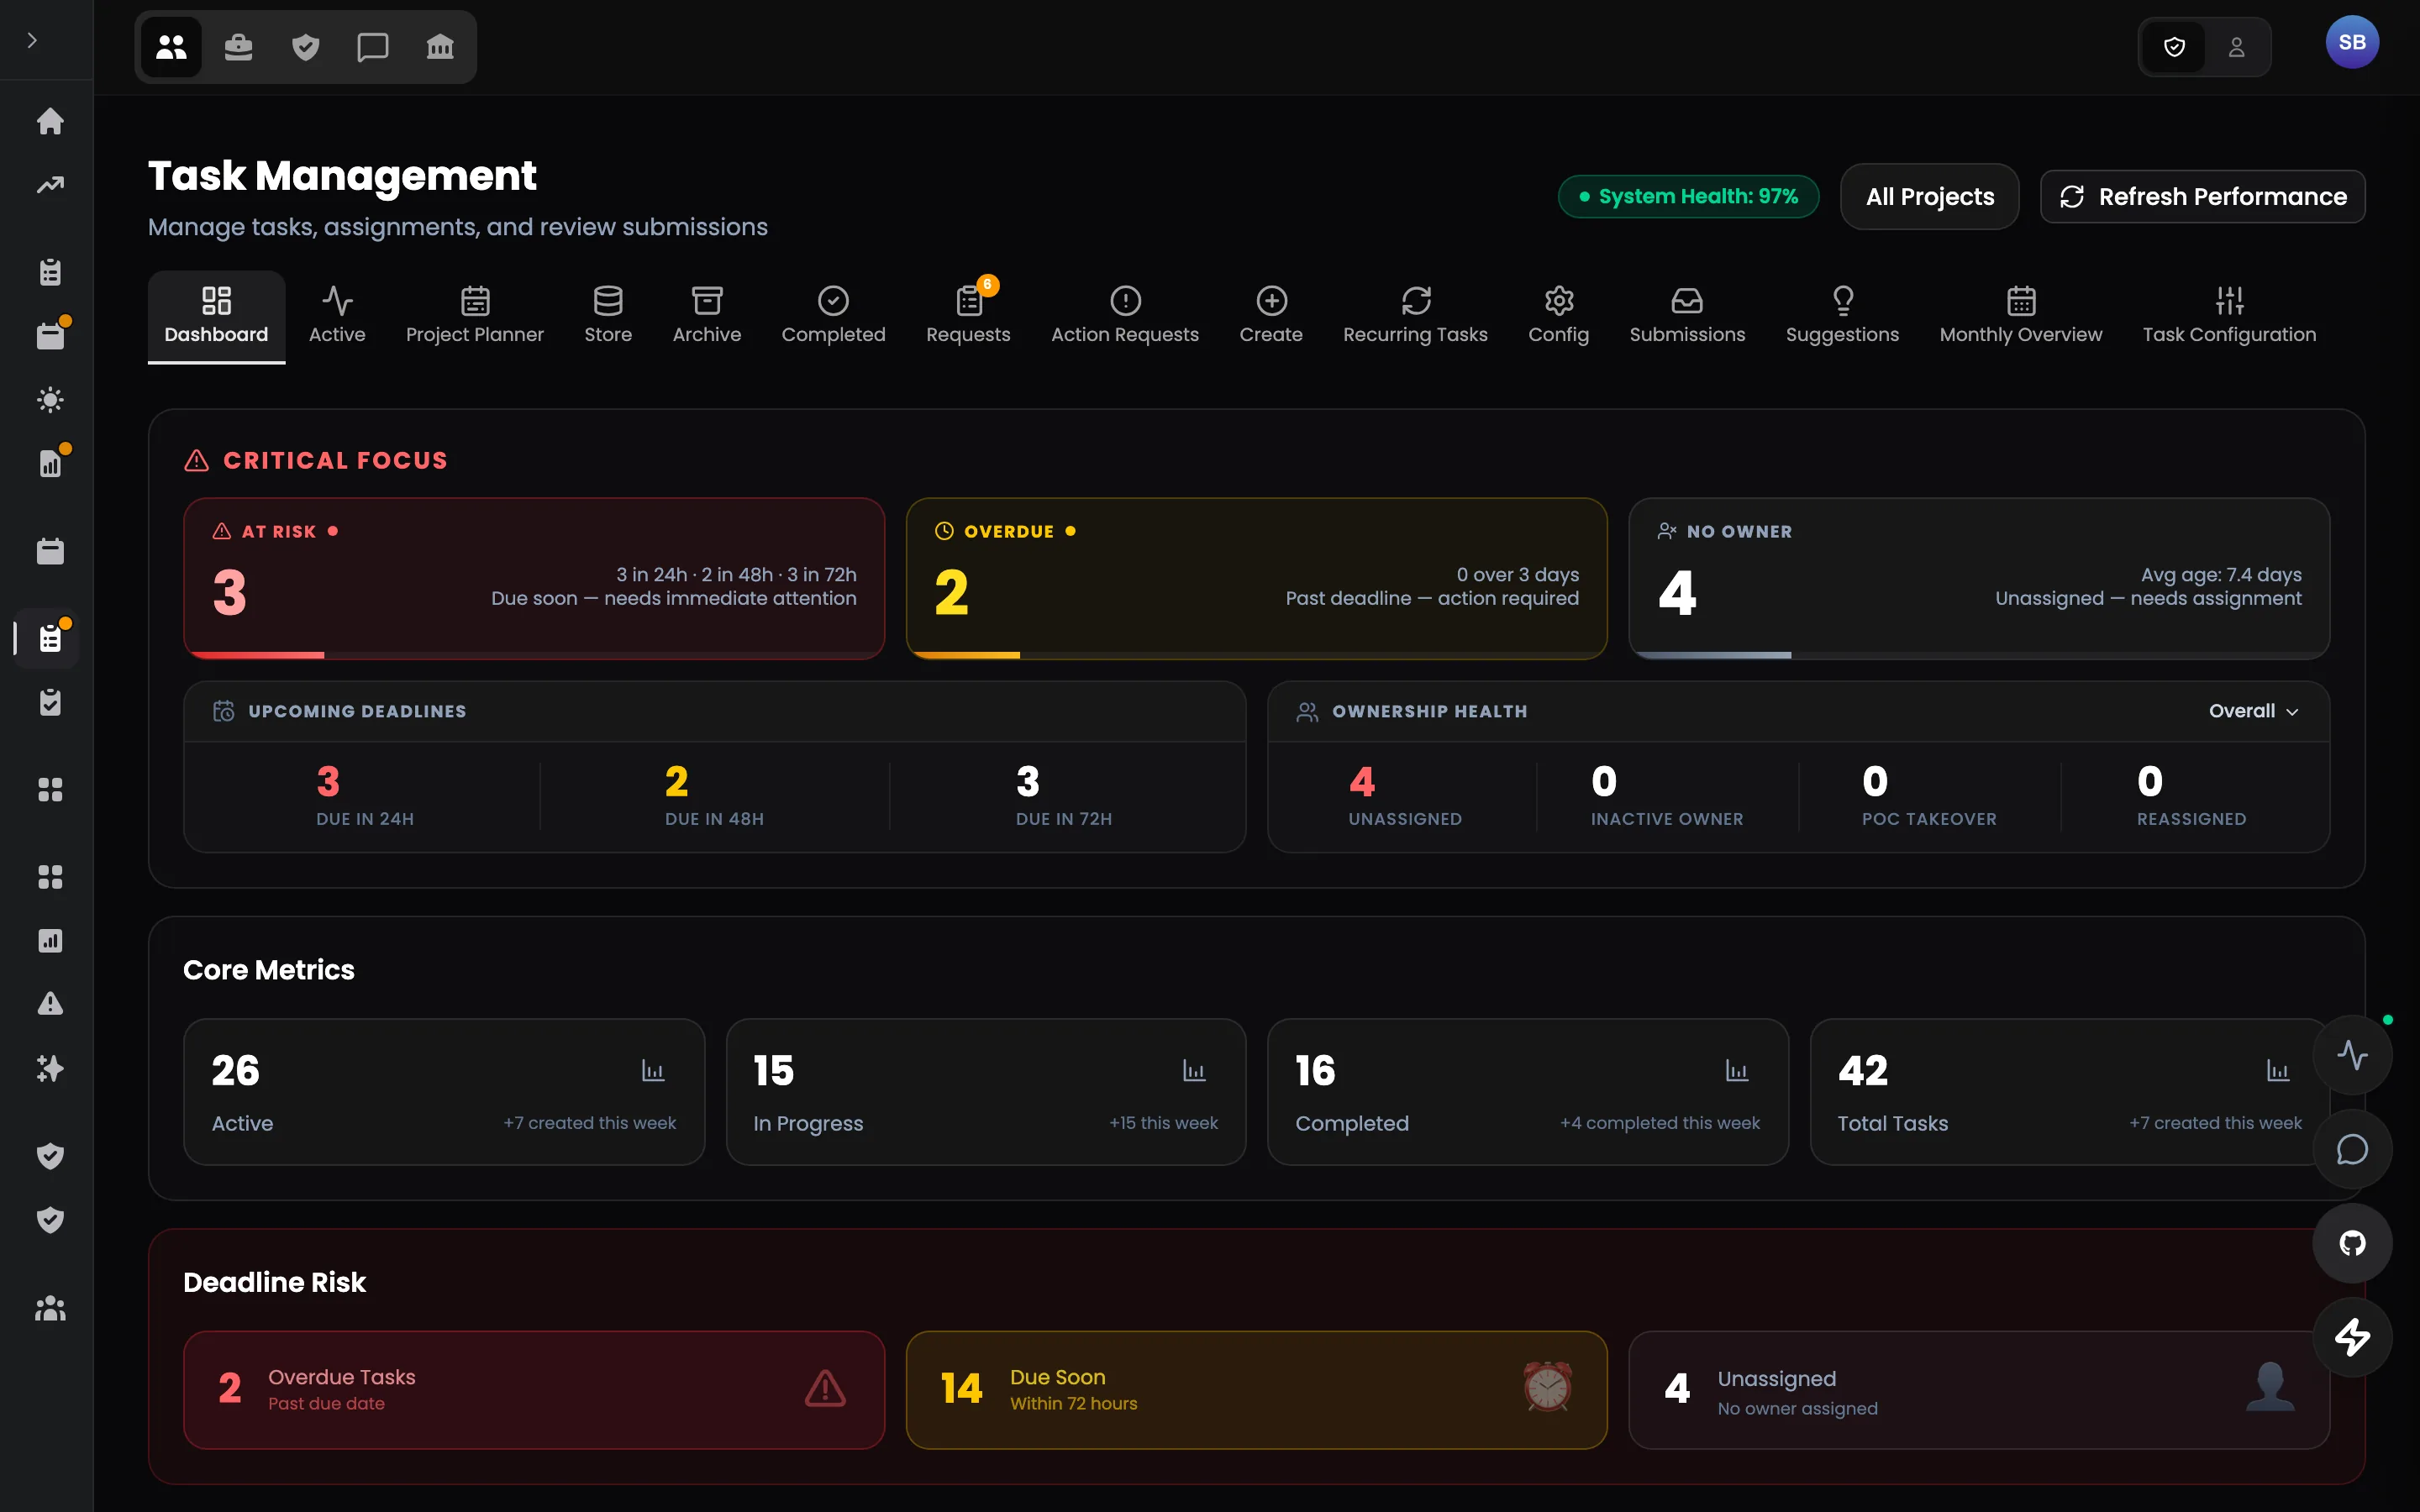Open the Overdue Tasks deadline risk card
Screen dimensions: 2420x1512
(x=534, y=1389)
